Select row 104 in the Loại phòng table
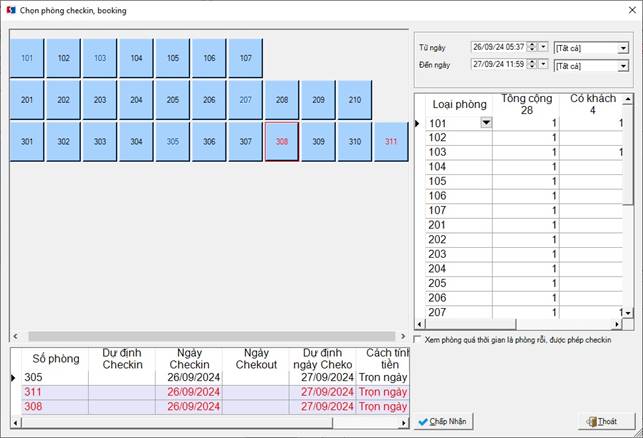This screenshot has width=643, height=438. pyautogui.click(x=524, y=167)
